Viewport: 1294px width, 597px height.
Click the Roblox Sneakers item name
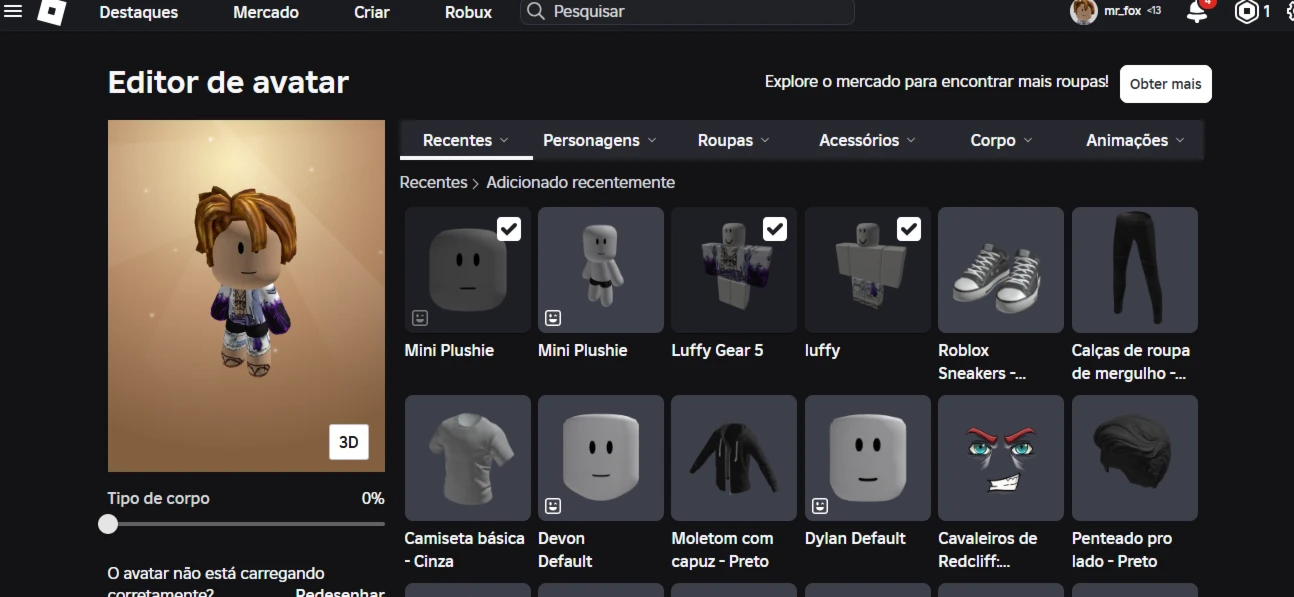982,362
